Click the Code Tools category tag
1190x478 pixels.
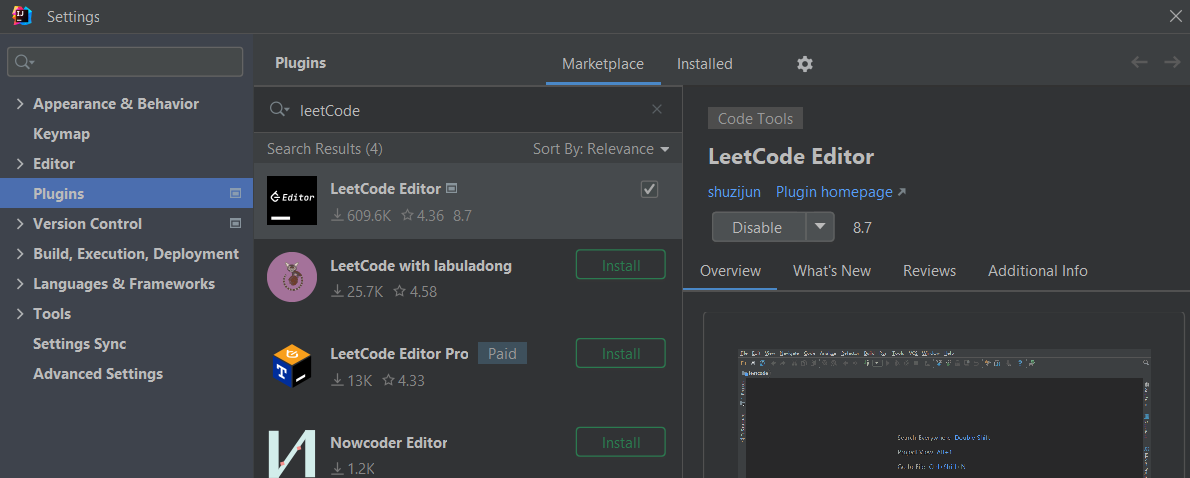[755, 118]
